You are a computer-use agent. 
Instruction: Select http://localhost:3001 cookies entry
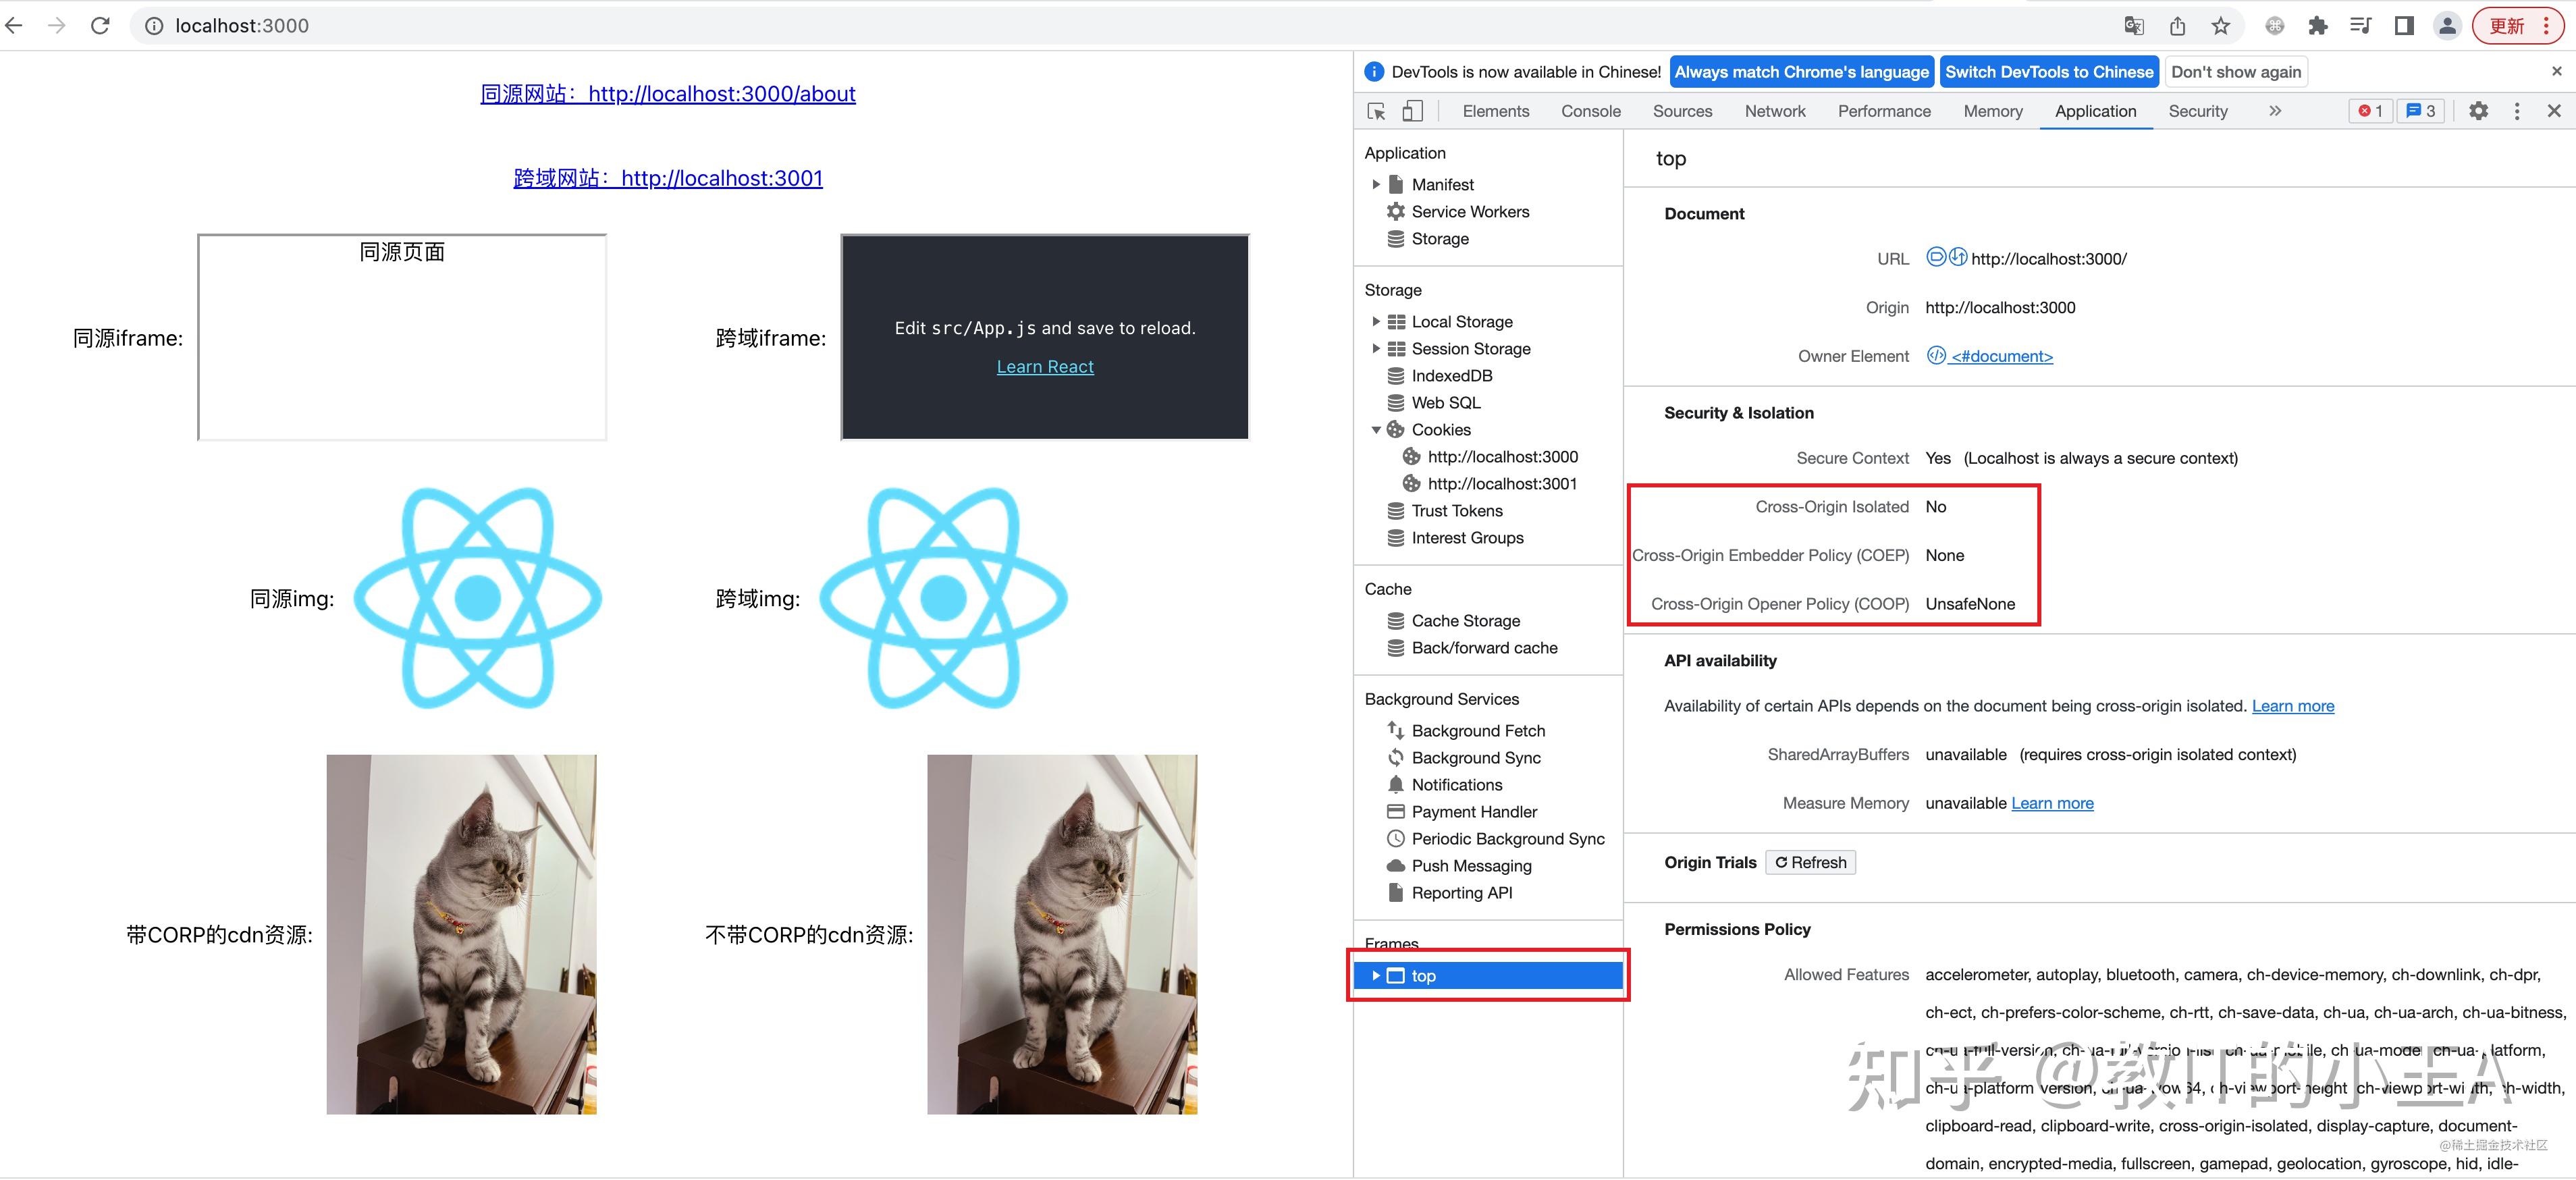tap(1501, 484)
